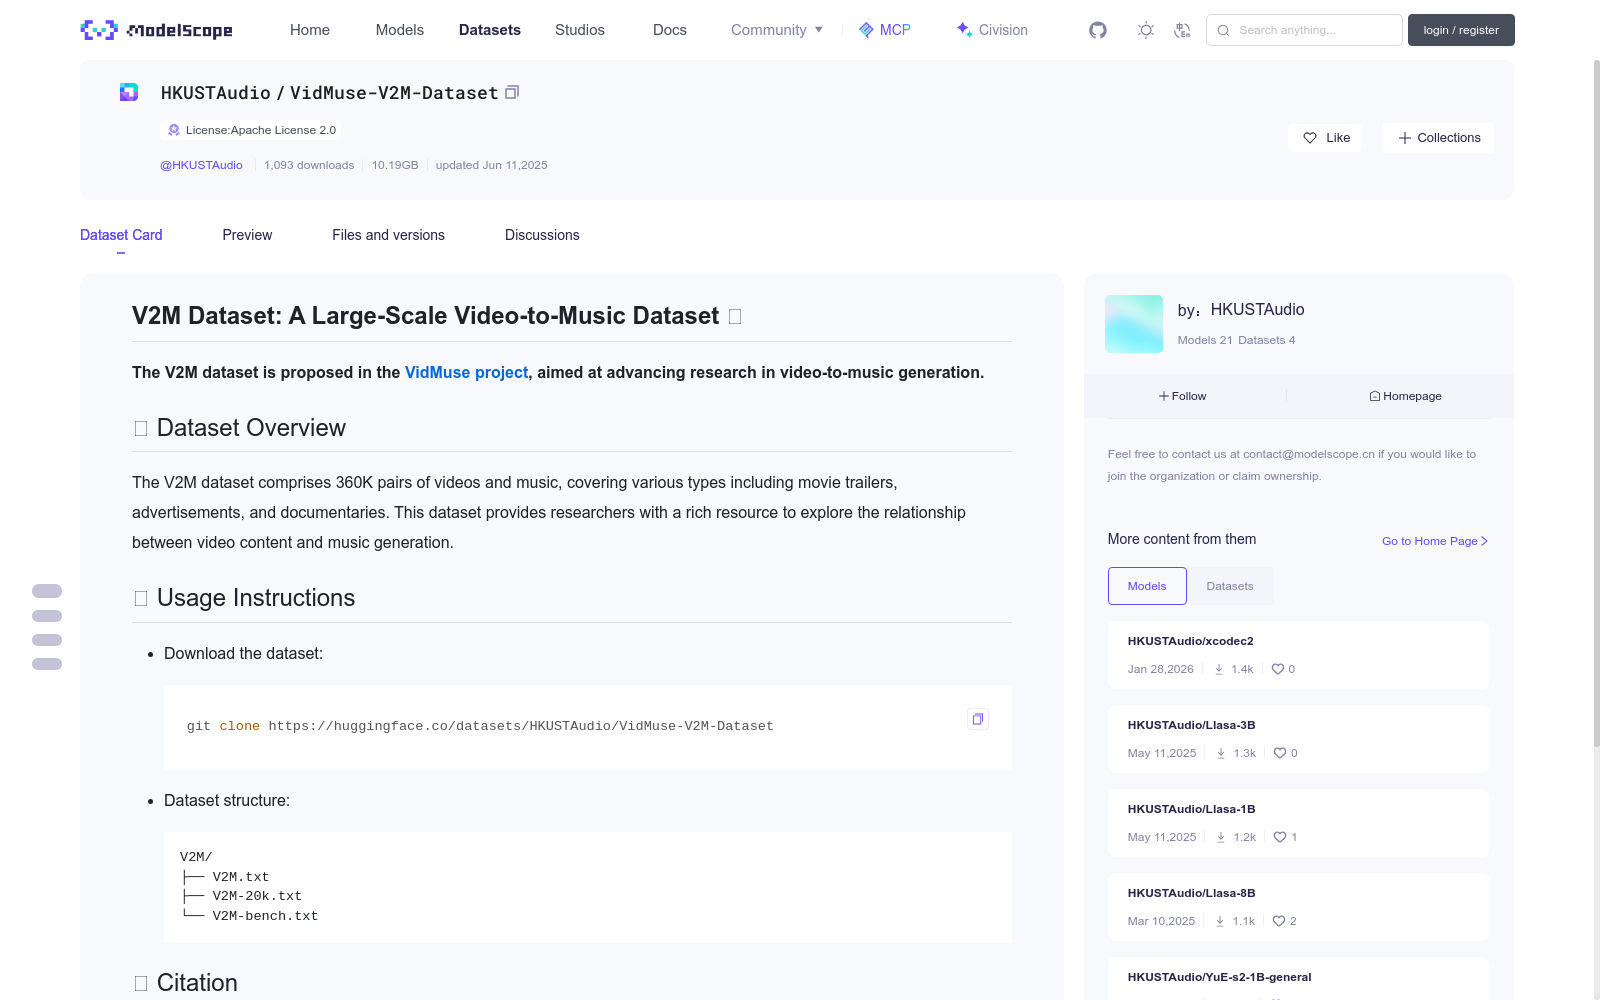Click the download icon on xcodec2 card
Image resolution: width=1600 pixels, height=1000 pixels.
click(1219, 669)
